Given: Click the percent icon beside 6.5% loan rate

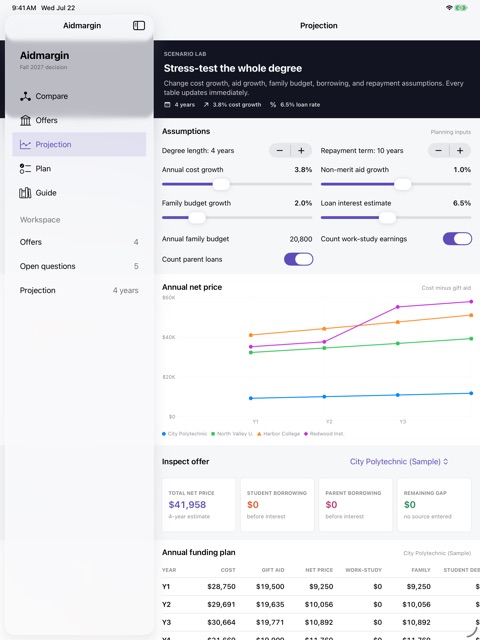Looking at the screenshot, I should point(273,105).
